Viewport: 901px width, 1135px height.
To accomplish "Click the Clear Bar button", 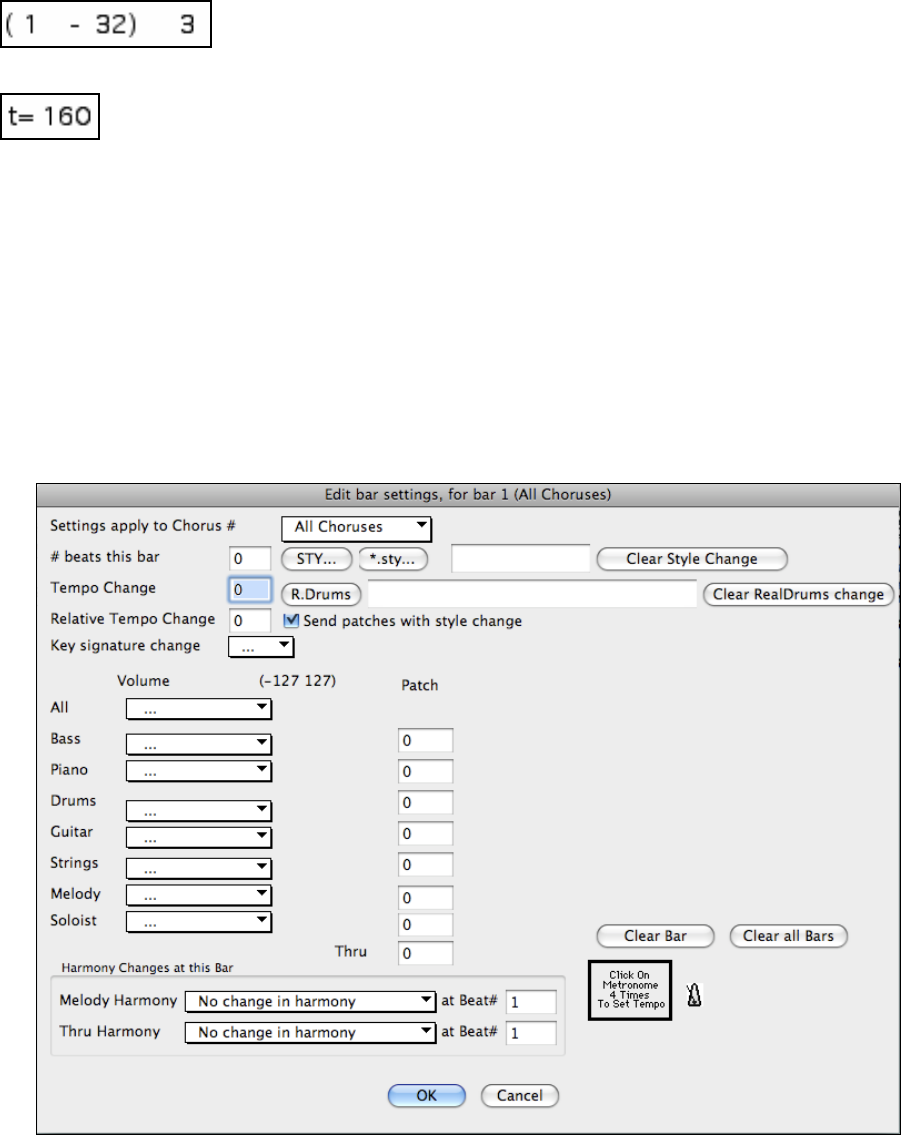I will click(655, 936).
